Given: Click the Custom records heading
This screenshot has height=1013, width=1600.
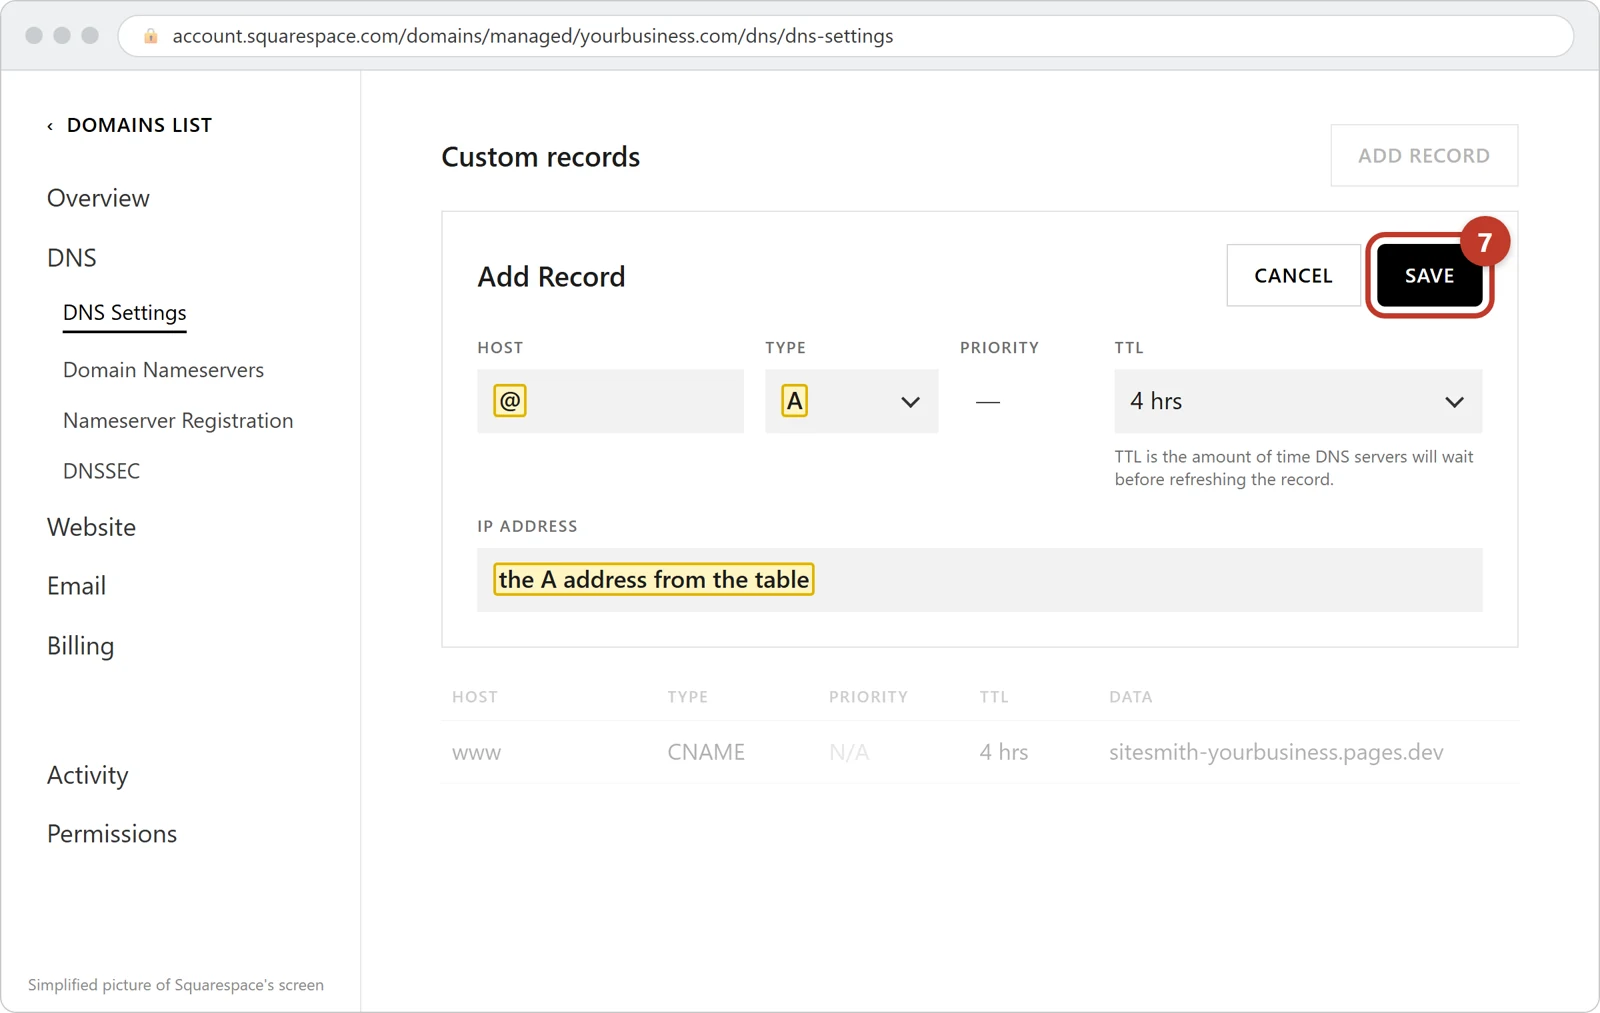Looking at the screenshot, I should (540, 157).
